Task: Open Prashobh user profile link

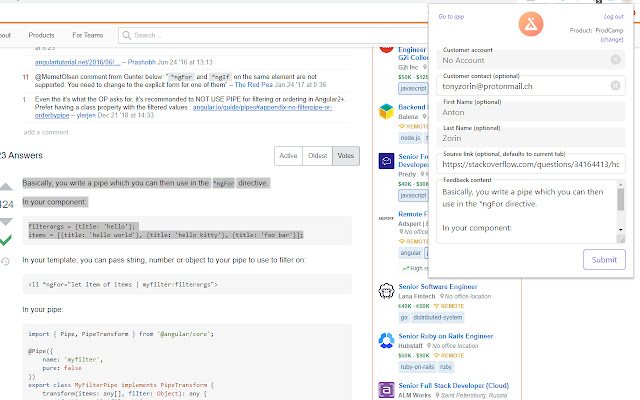Action: [x=142, y=62]
